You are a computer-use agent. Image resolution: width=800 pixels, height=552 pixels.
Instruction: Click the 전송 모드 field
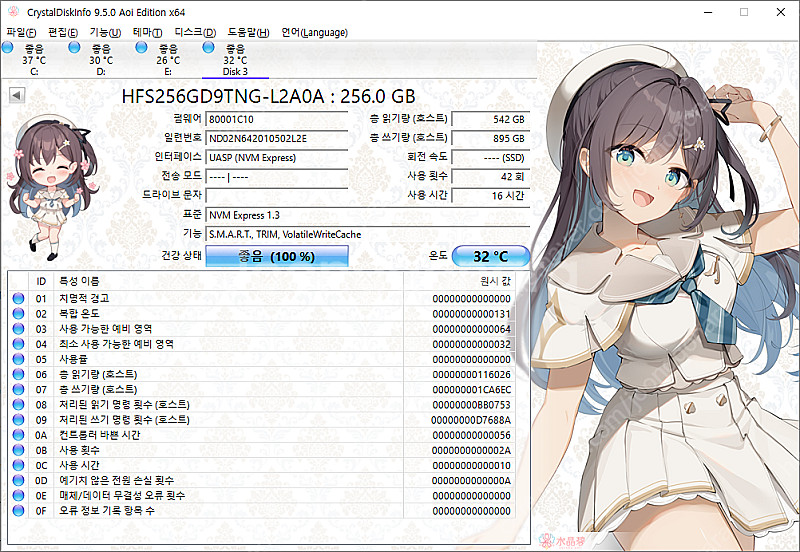click(277, 177)
